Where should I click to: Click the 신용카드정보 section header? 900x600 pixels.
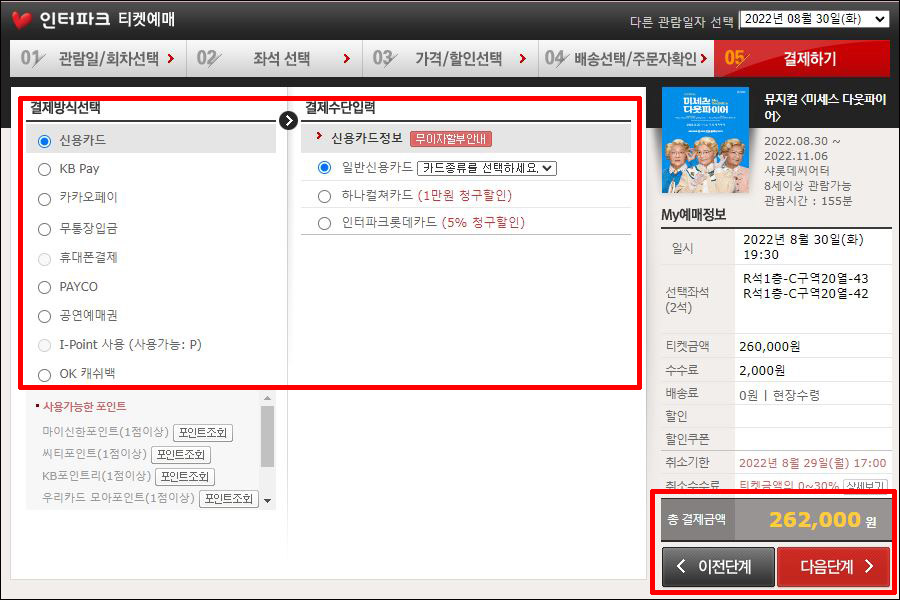click(x=367, y=138)
